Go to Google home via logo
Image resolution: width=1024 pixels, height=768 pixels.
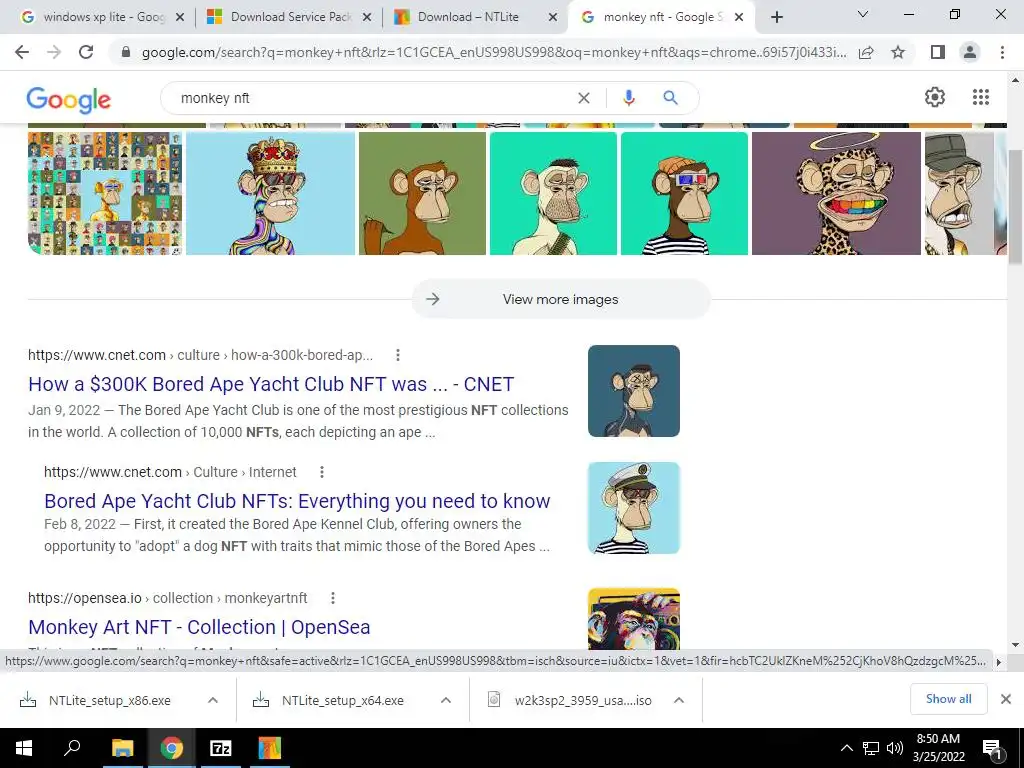(69, 99)
